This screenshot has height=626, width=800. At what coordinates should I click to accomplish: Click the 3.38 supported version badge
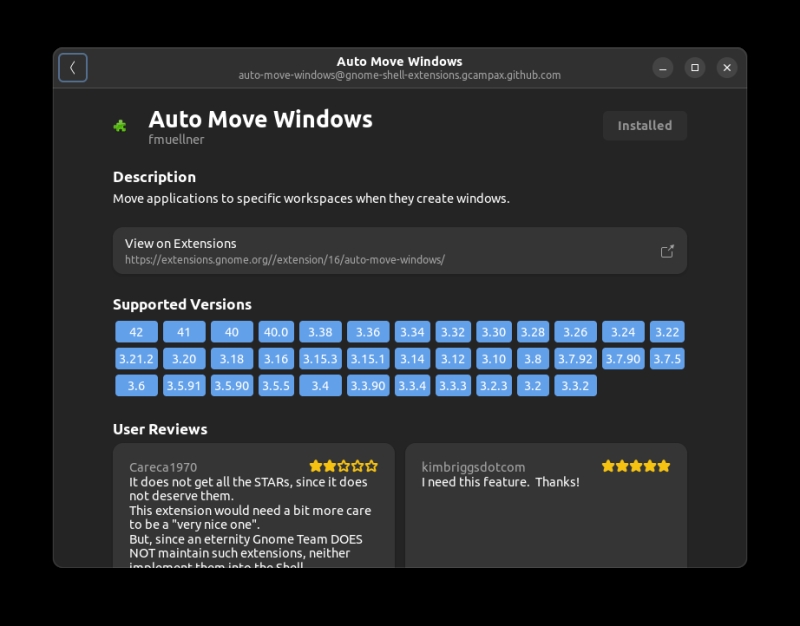coord(320,332)
